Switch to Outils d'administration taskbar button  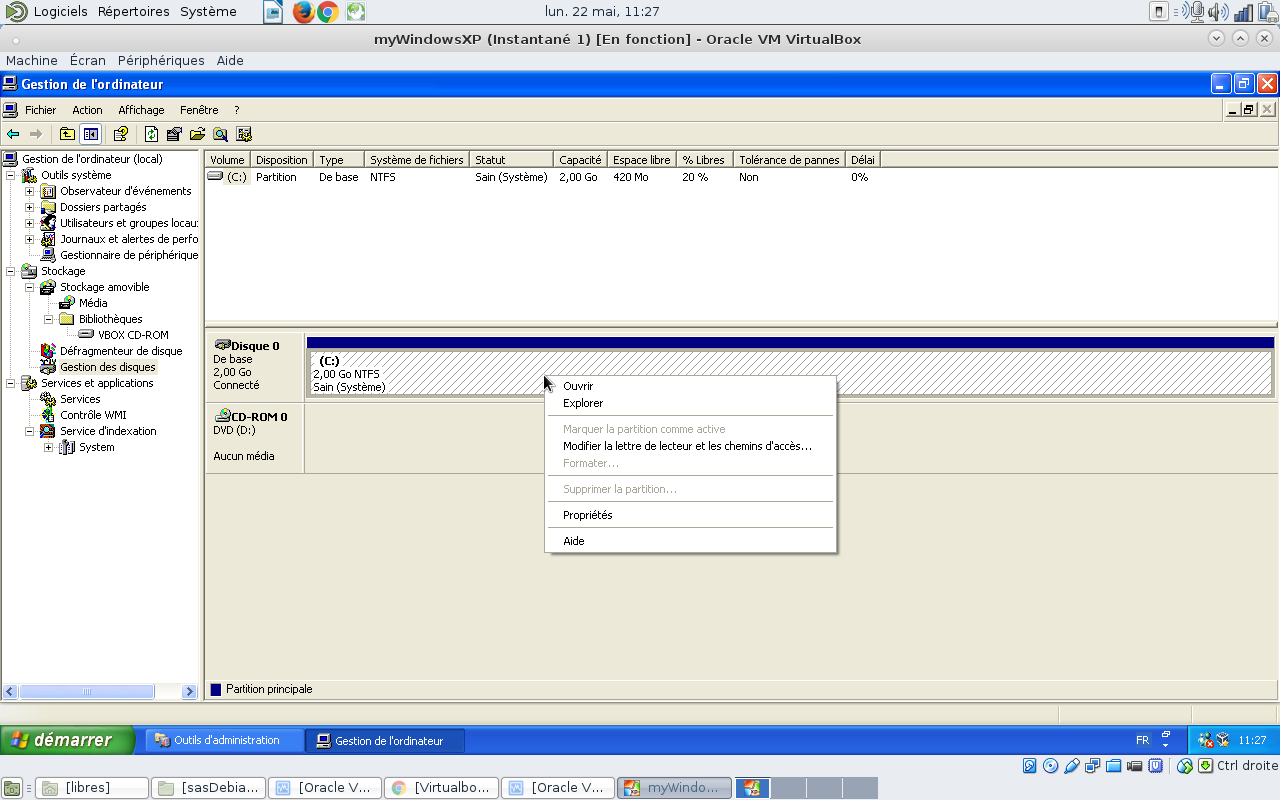coord(225,741)
